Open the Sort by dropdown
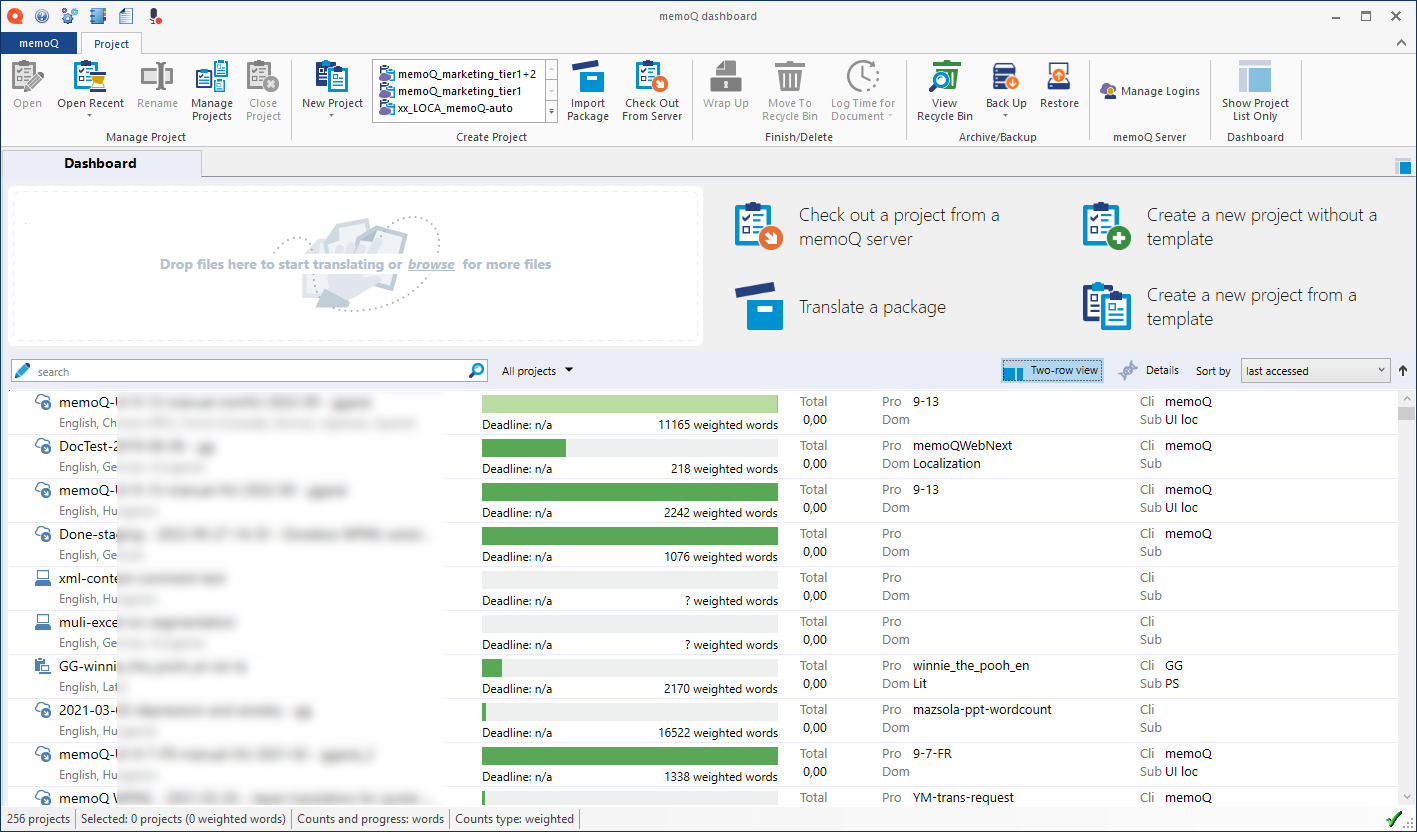The image size is (1417, 832). click(x=1315, y=371)
